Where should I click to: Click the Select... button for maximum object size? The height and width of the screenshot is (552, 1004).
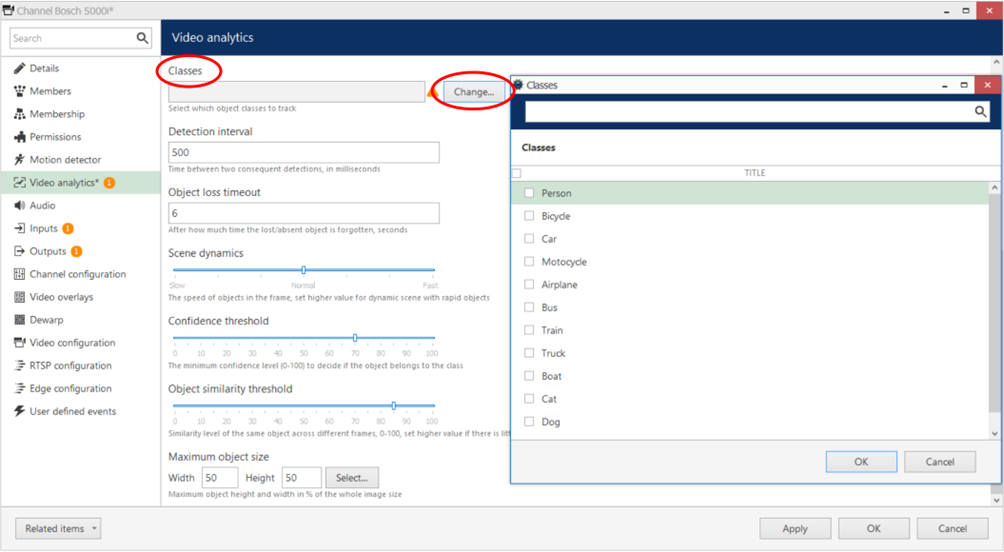[351, 478]
